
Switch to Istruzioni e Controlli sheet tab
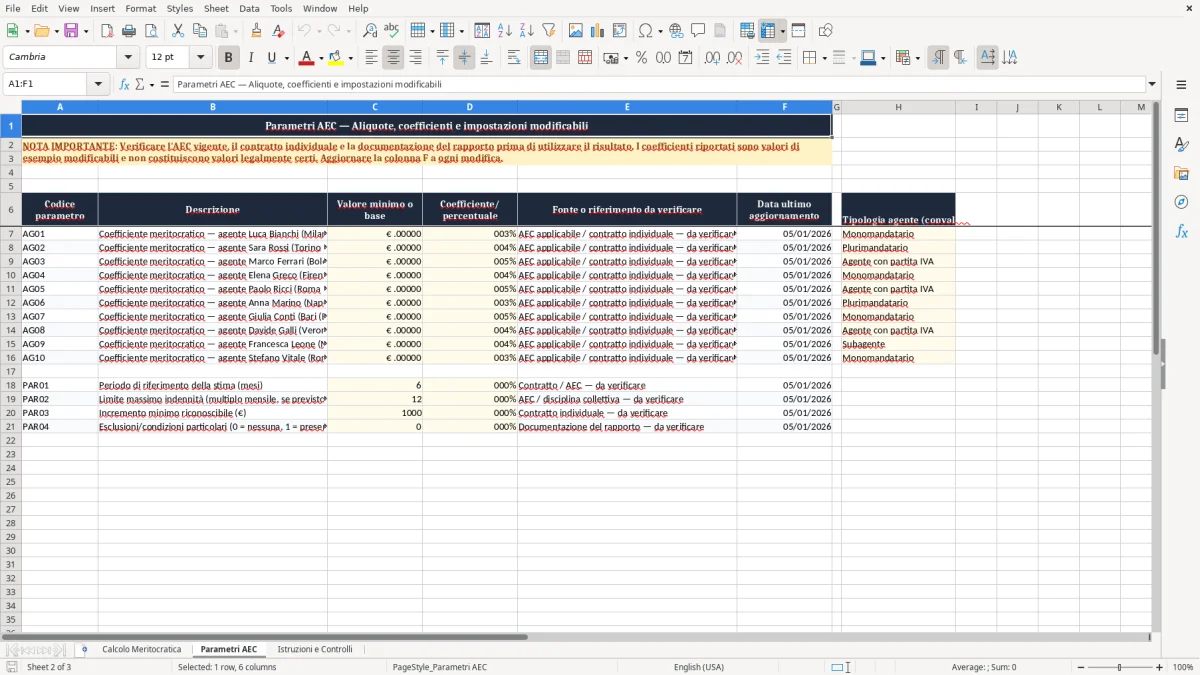[x=315, y=650]
